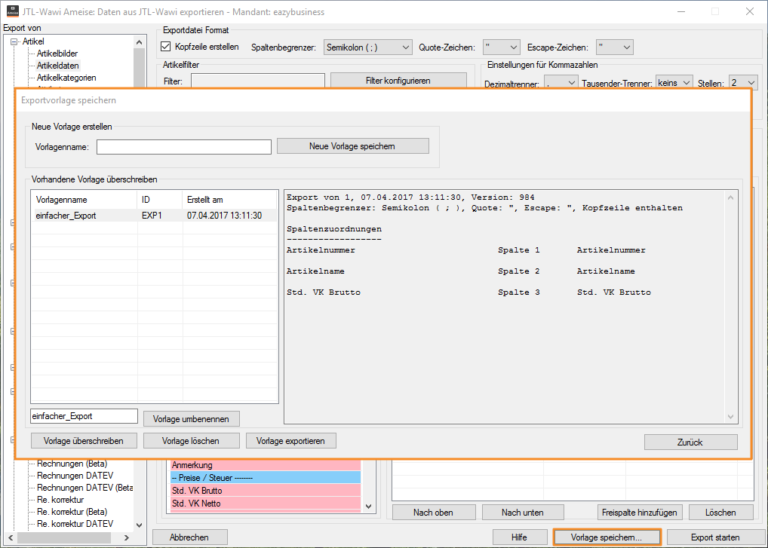The image size is (768, 548).
Task: Collapse the Artikel tree node
Action: (x=13, y=42)
